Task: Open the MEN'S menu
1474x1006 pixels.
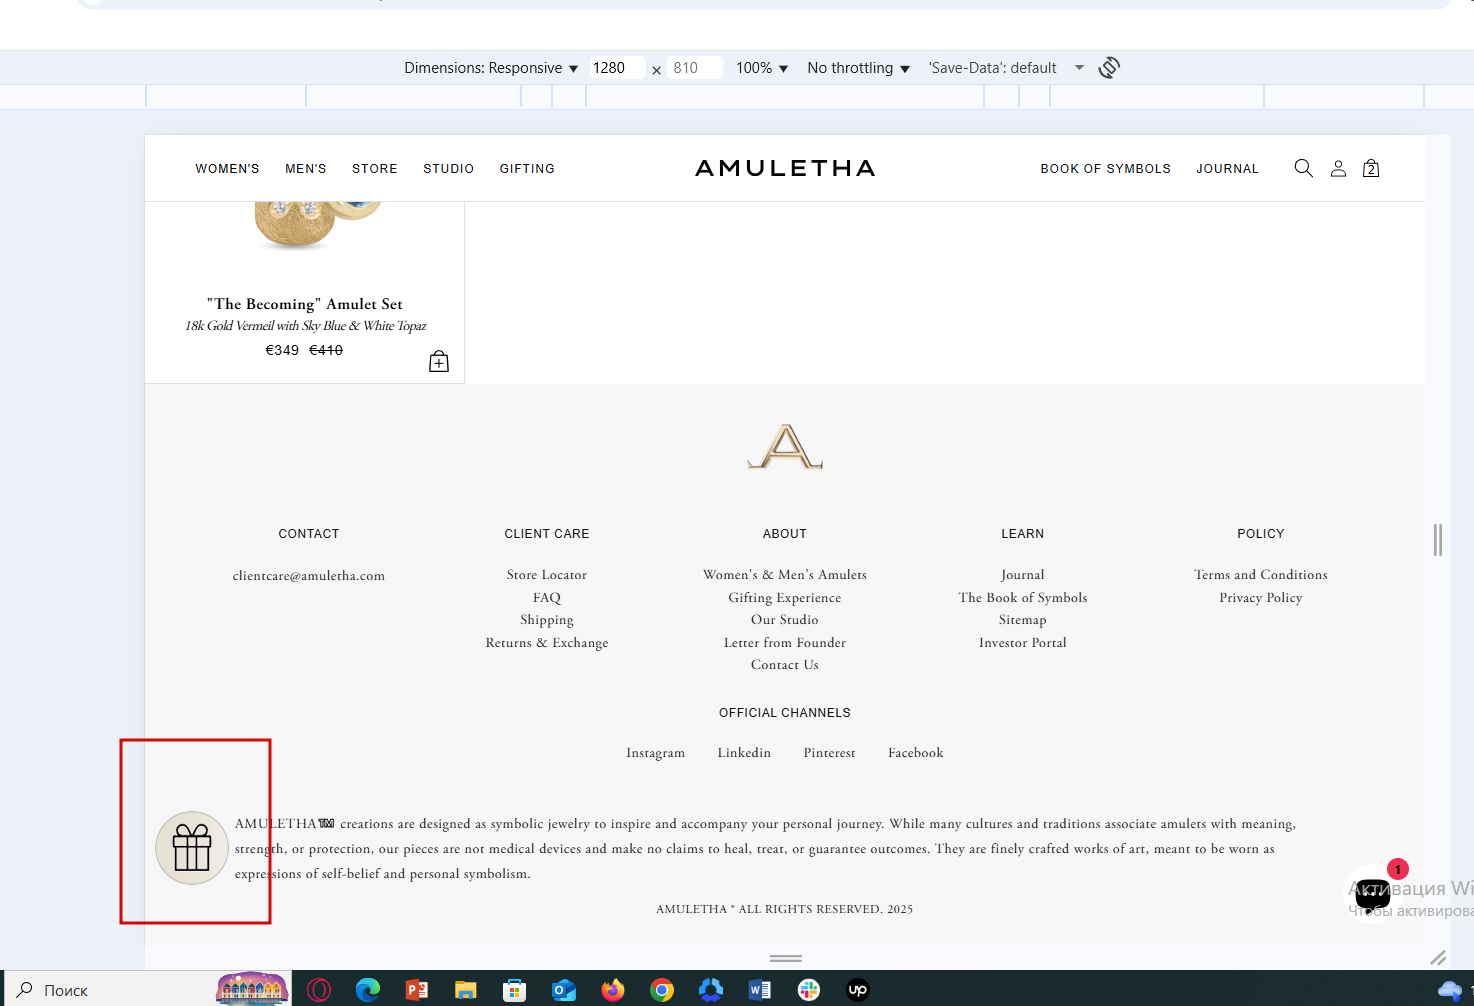Action: tap(306, 169)
